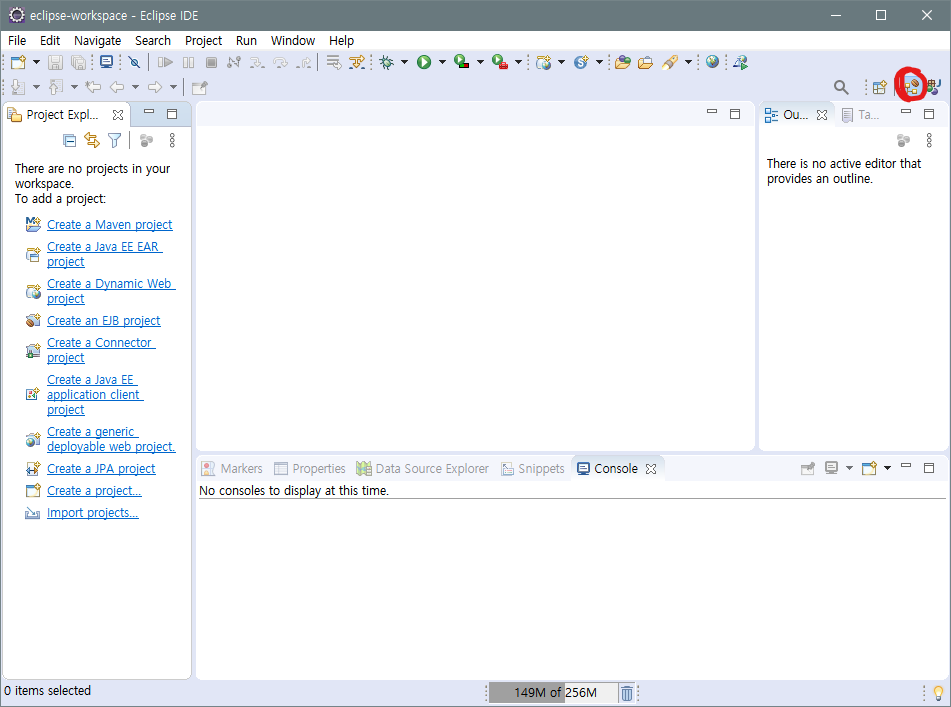Click the Step Over icon
This screenshot has height=707, width=951.
[x=280, y=62]
